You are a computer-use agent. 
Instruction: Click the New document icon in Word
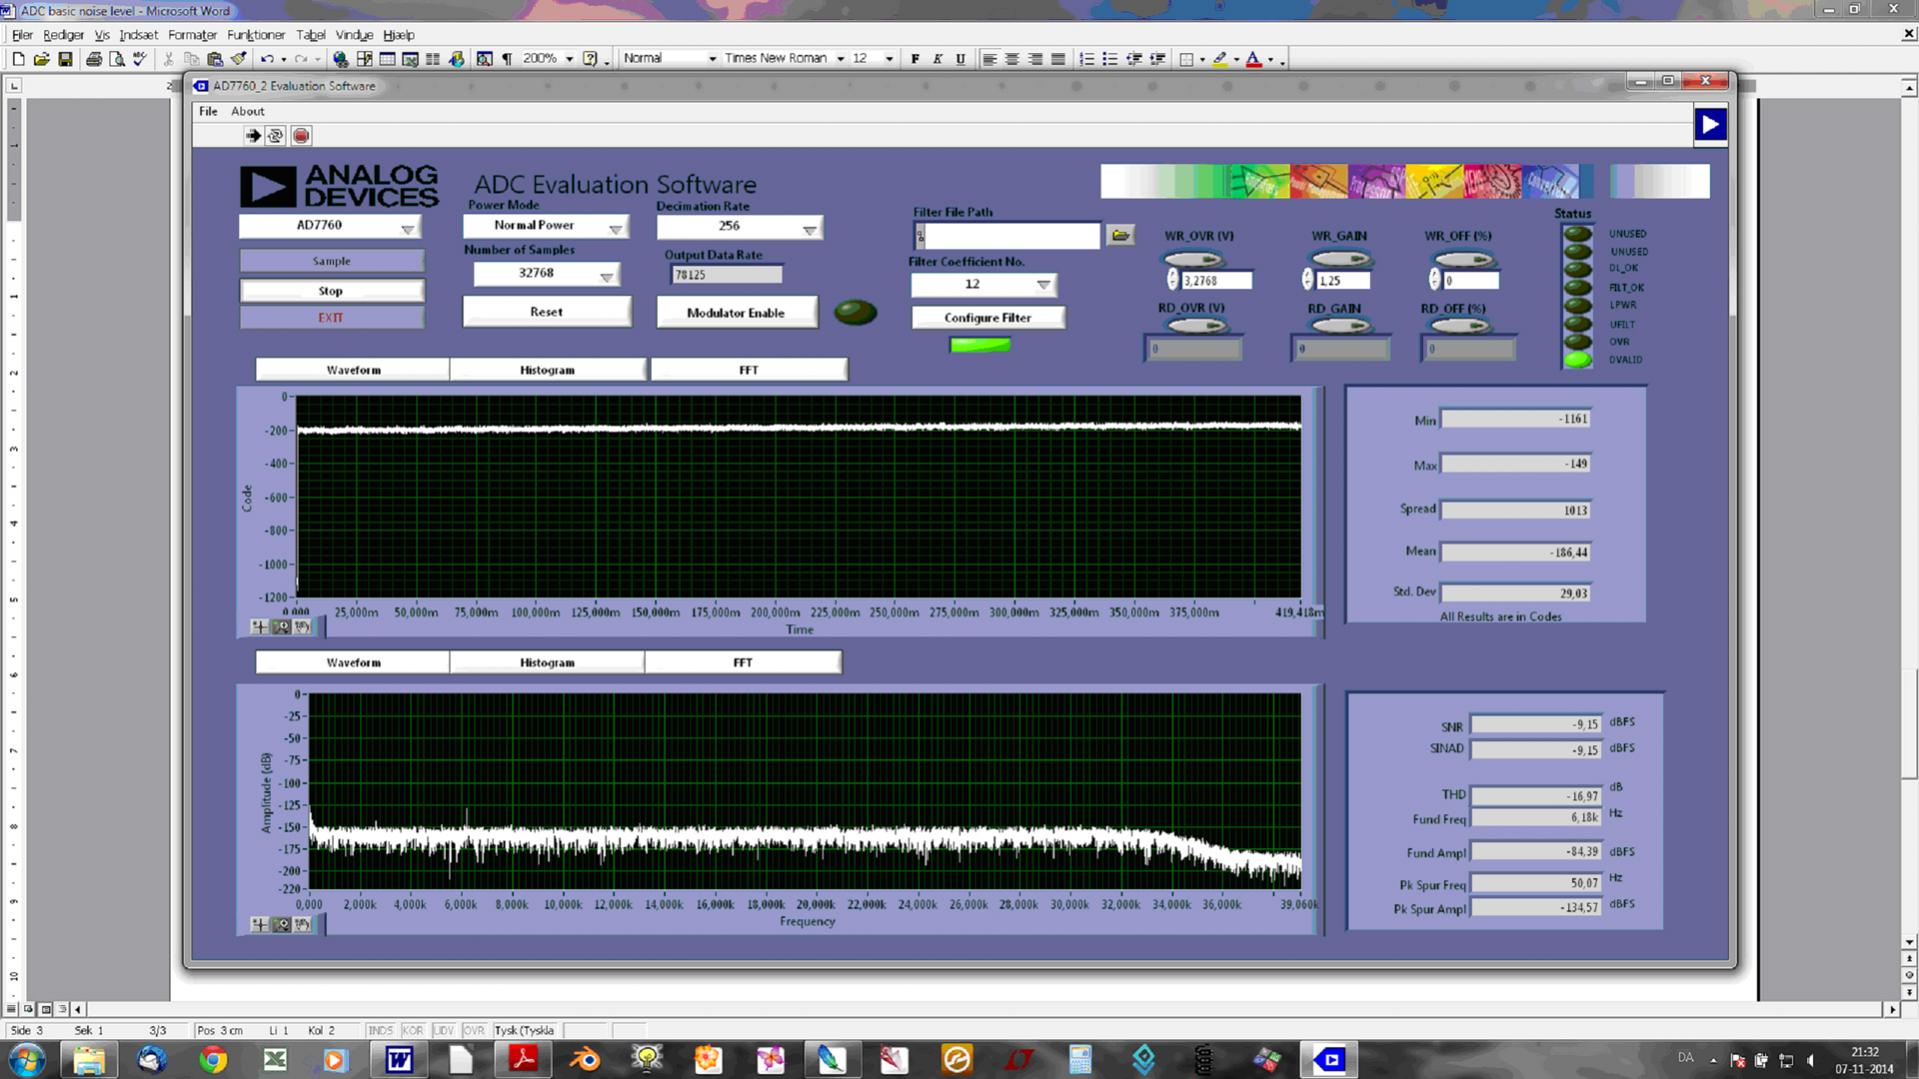click(x=18, y=59)
